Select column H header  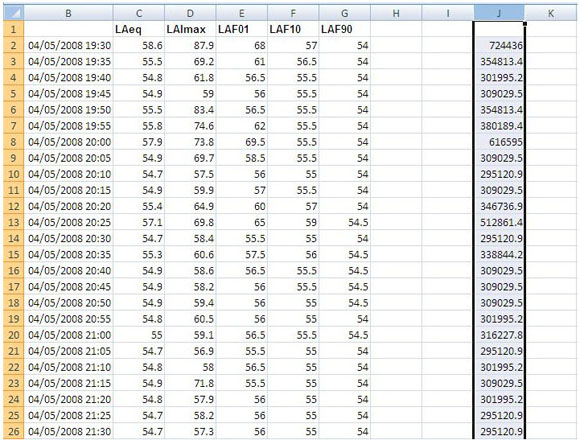(x=396, y=13)
